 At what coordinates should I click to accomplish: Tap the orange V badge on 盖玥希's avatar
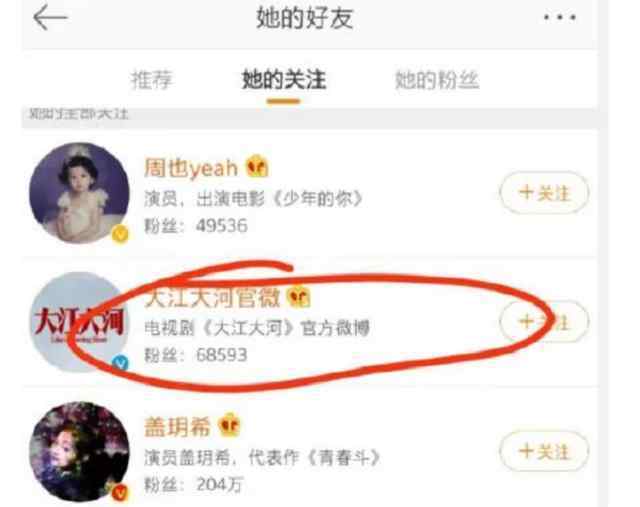pos(120,493)
